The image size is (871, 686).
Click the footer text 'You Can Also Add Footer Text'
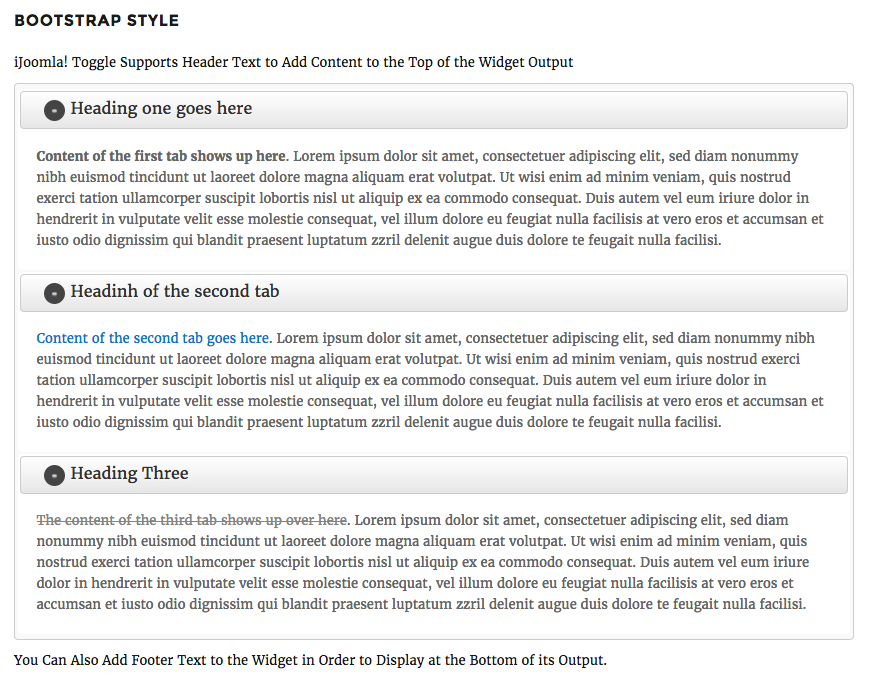pyautogui.click(x=311, y=660)
